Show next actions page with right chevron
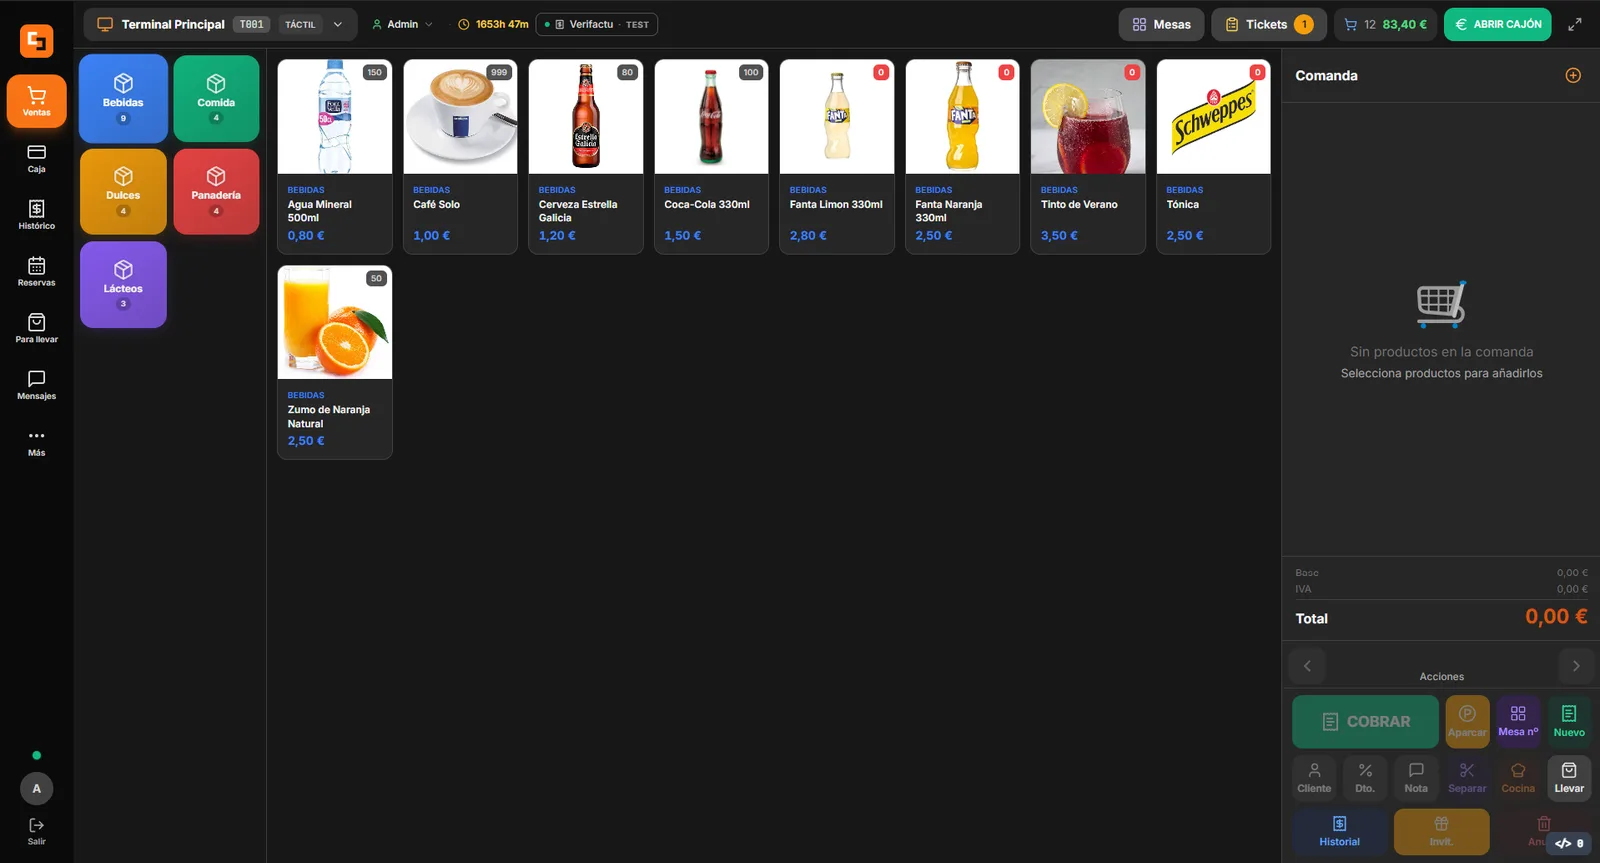The height and width of the screenshot is (863, 1600). click(x=1576, y=666)
